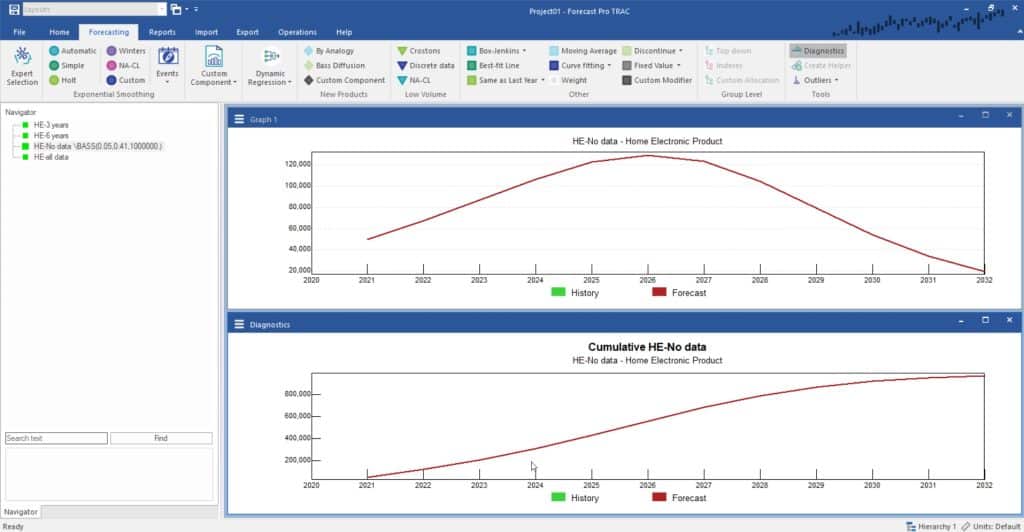Select the Bass Diffusion model
Screen dimensions: 1024x532
tap(309, 65)
